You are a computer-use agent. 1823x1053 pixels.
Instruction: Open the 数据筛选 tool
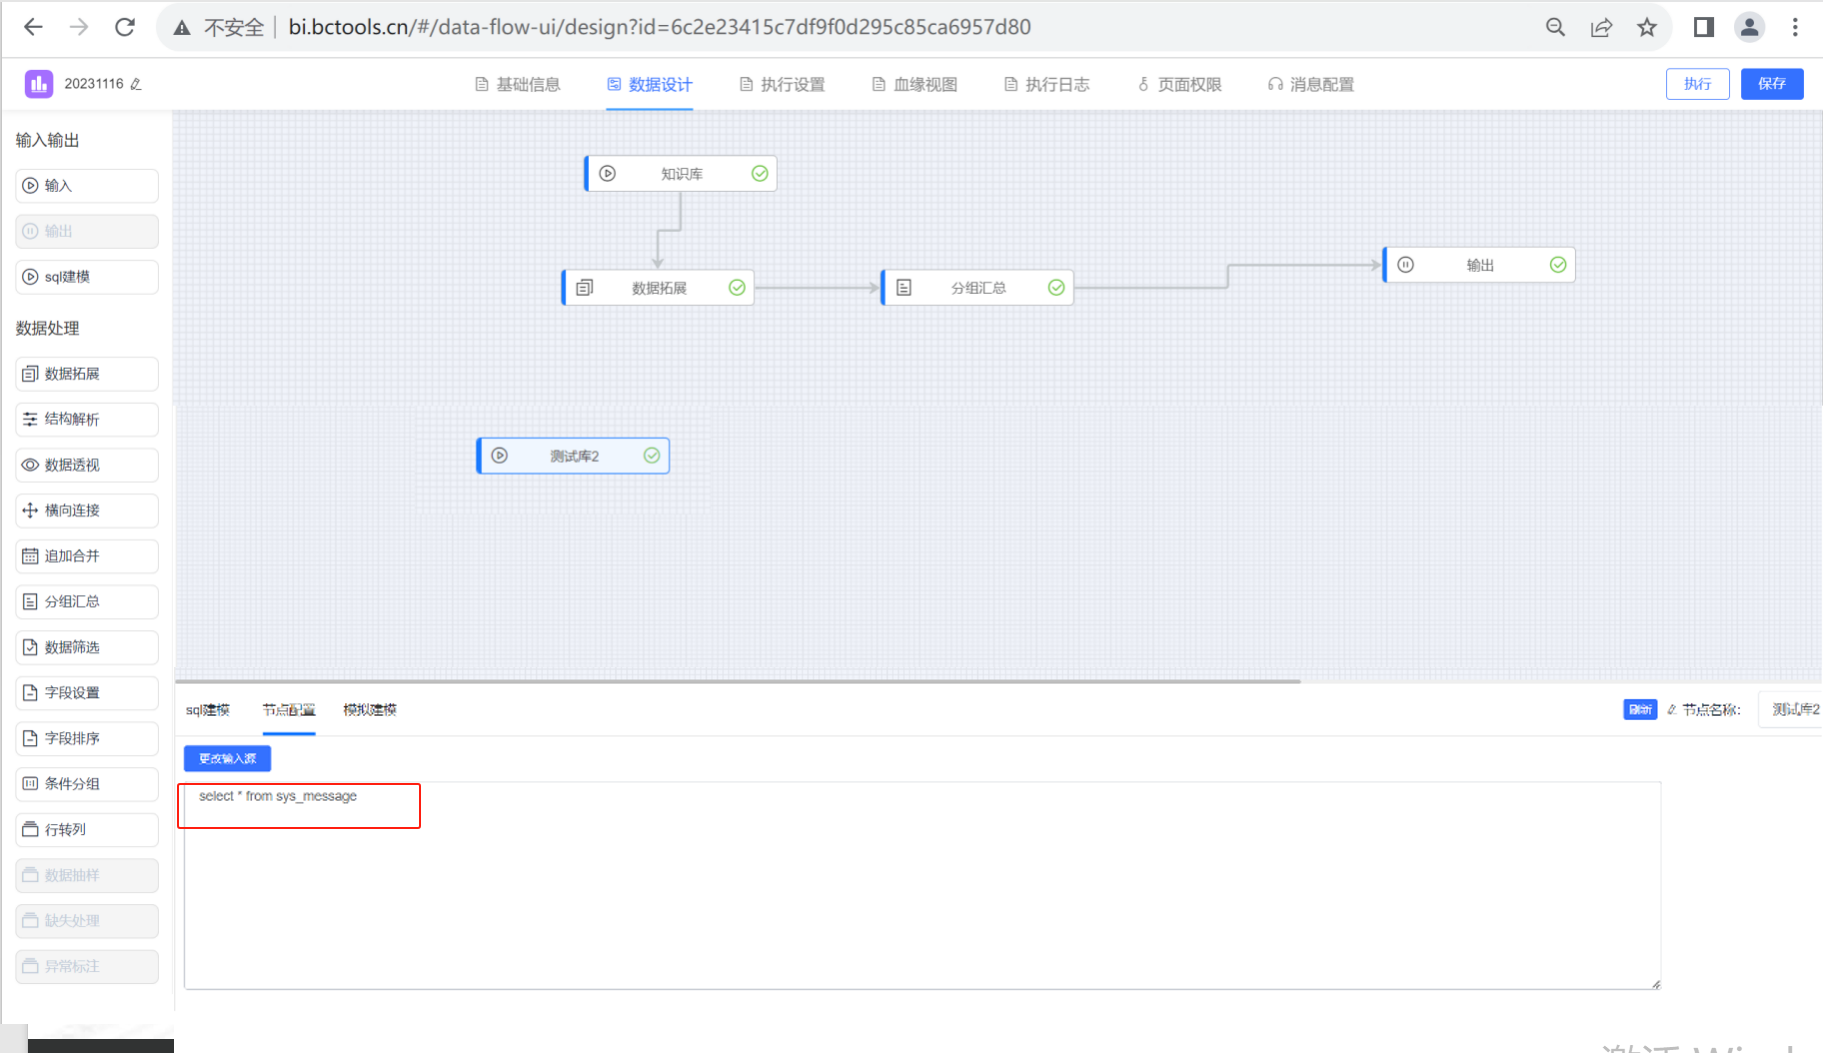pos(86,647)
